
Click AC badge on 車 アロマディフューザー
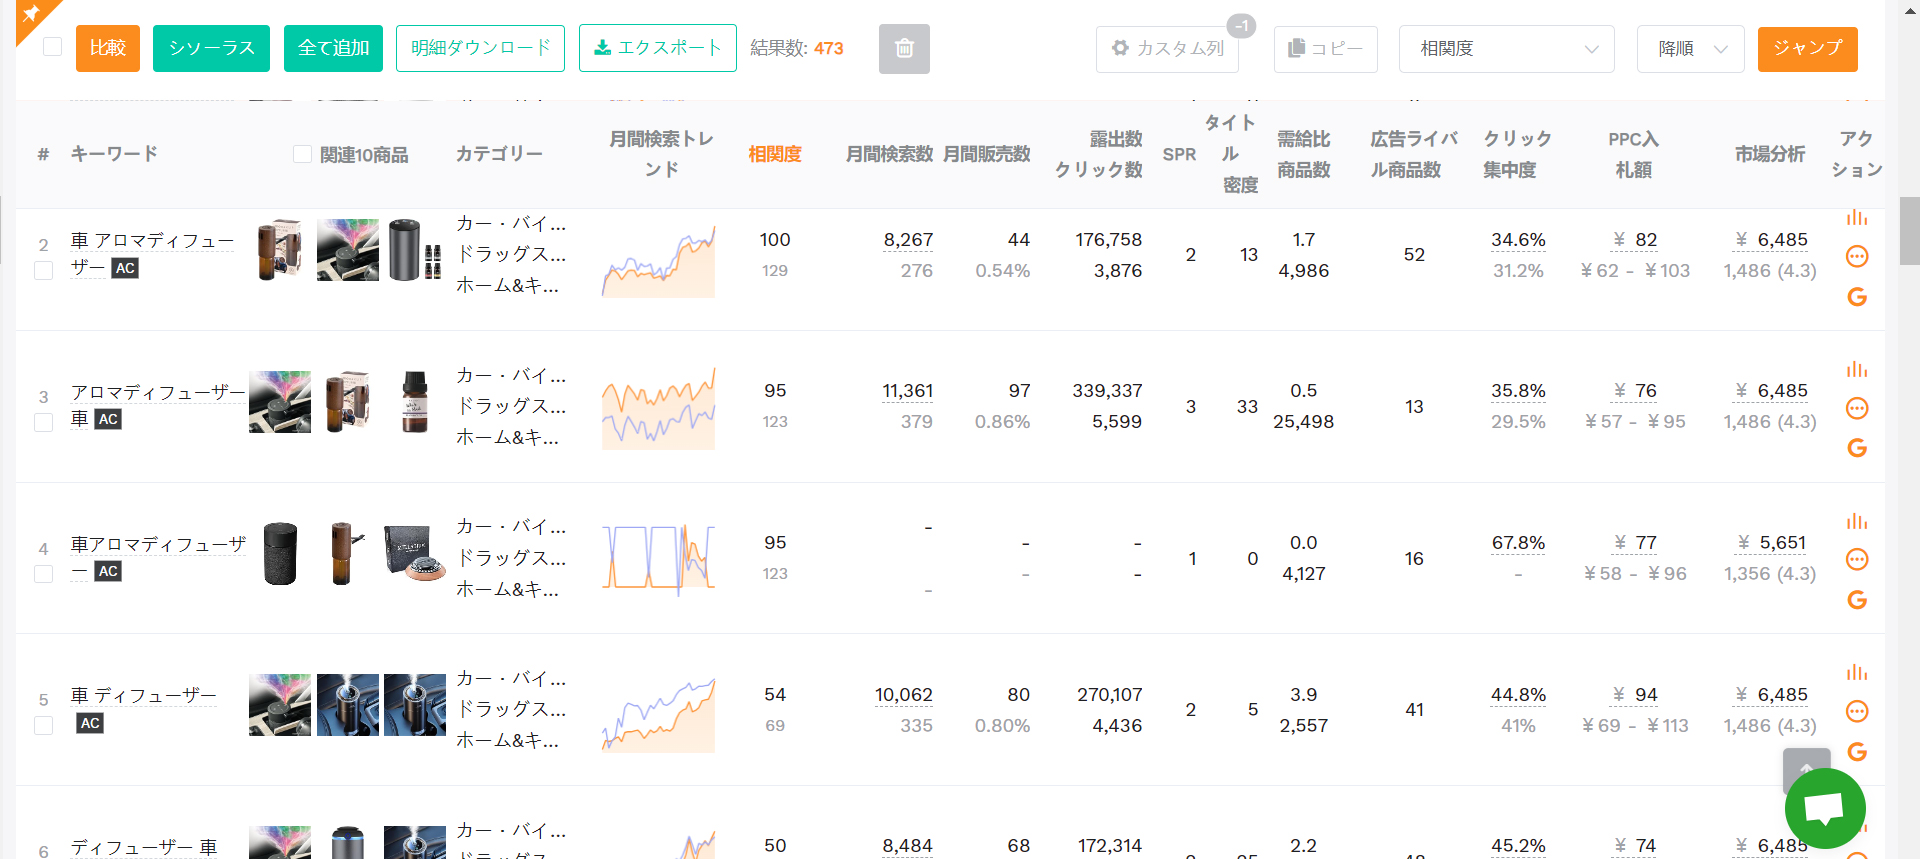pyautogui.click(x=125, y=268)
